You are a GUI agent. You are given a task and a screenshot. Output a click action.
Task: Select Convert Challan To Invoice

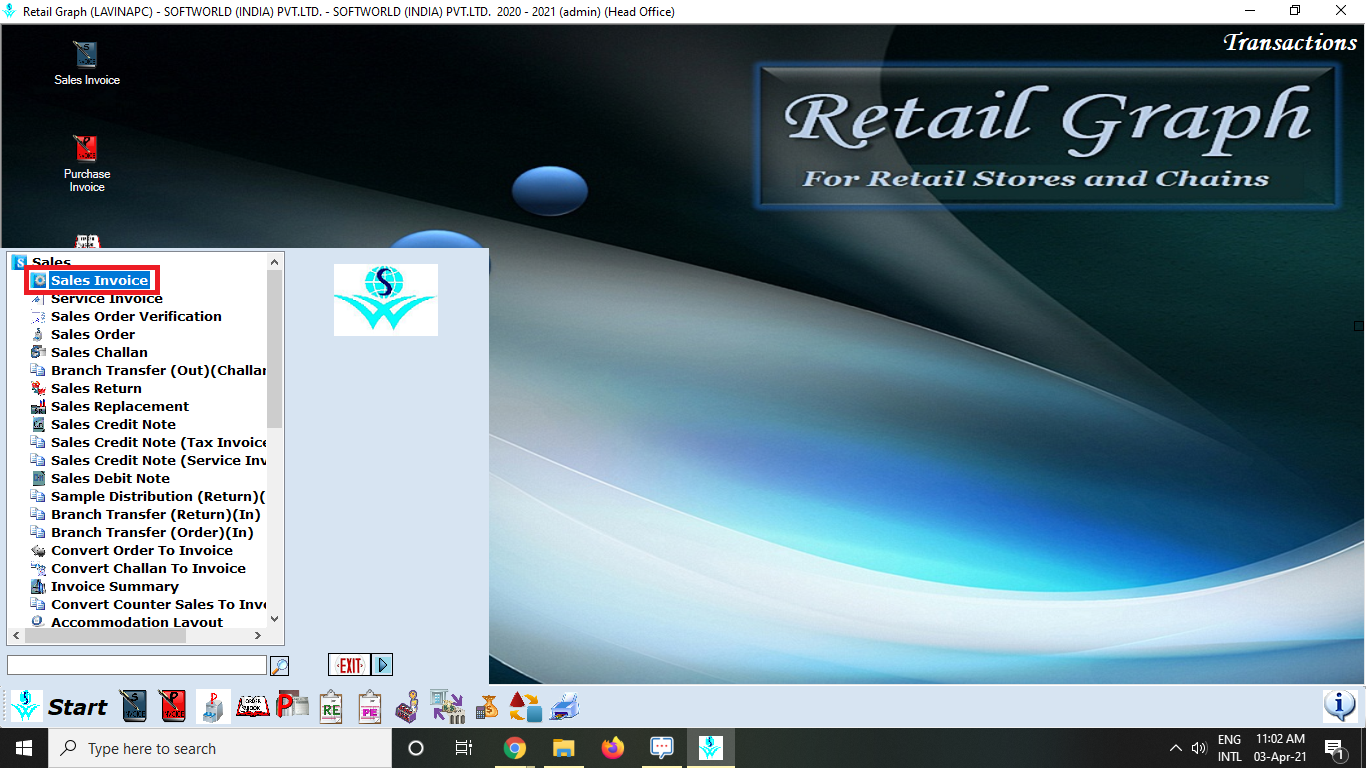(148, 568)
